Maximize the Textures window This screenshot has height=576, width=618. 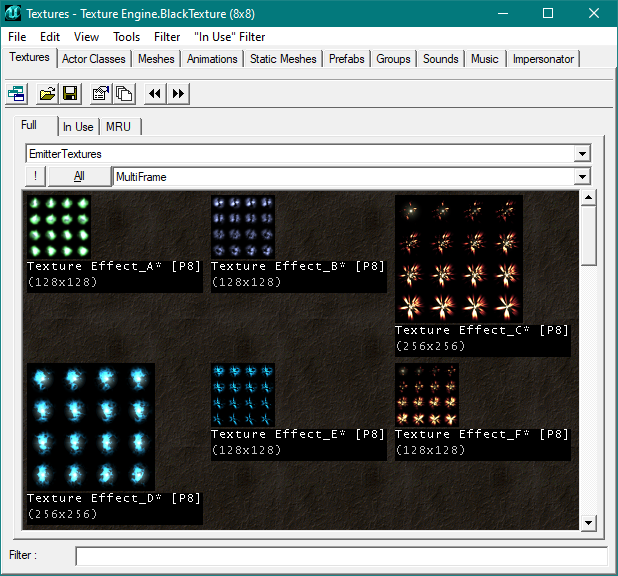tap(548, 13)
